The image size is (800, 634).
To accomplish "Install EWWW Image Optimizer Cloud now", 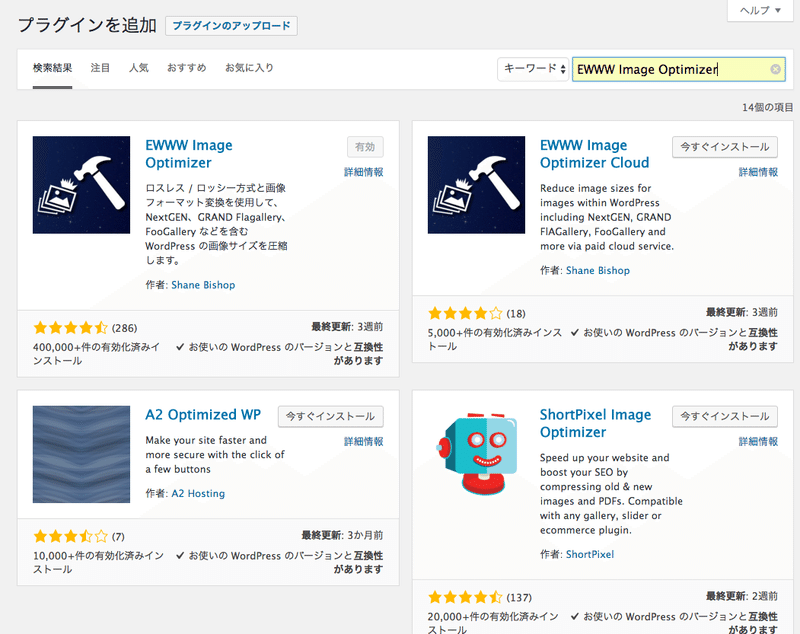I will [724, 147].
